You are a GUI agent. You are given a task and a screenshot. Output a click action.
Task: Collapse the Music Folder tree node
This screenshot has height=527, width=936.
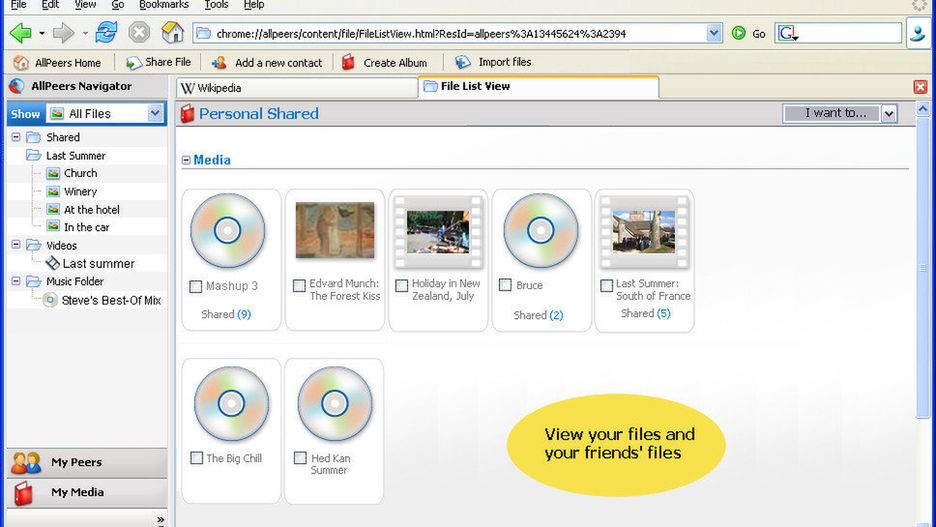(16, 281)
